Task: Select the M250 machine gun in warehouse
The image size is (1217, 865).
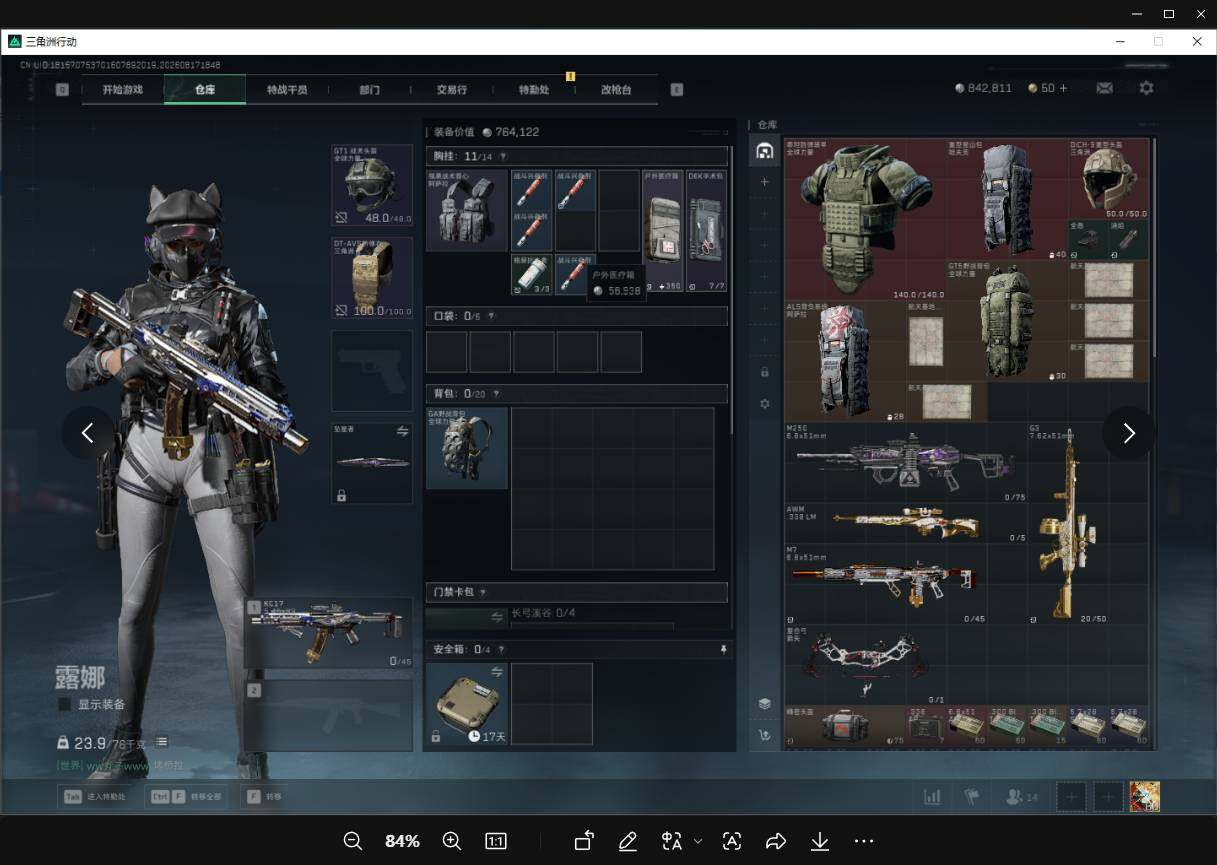Action: pyautogui.click(x=906, y=462)
